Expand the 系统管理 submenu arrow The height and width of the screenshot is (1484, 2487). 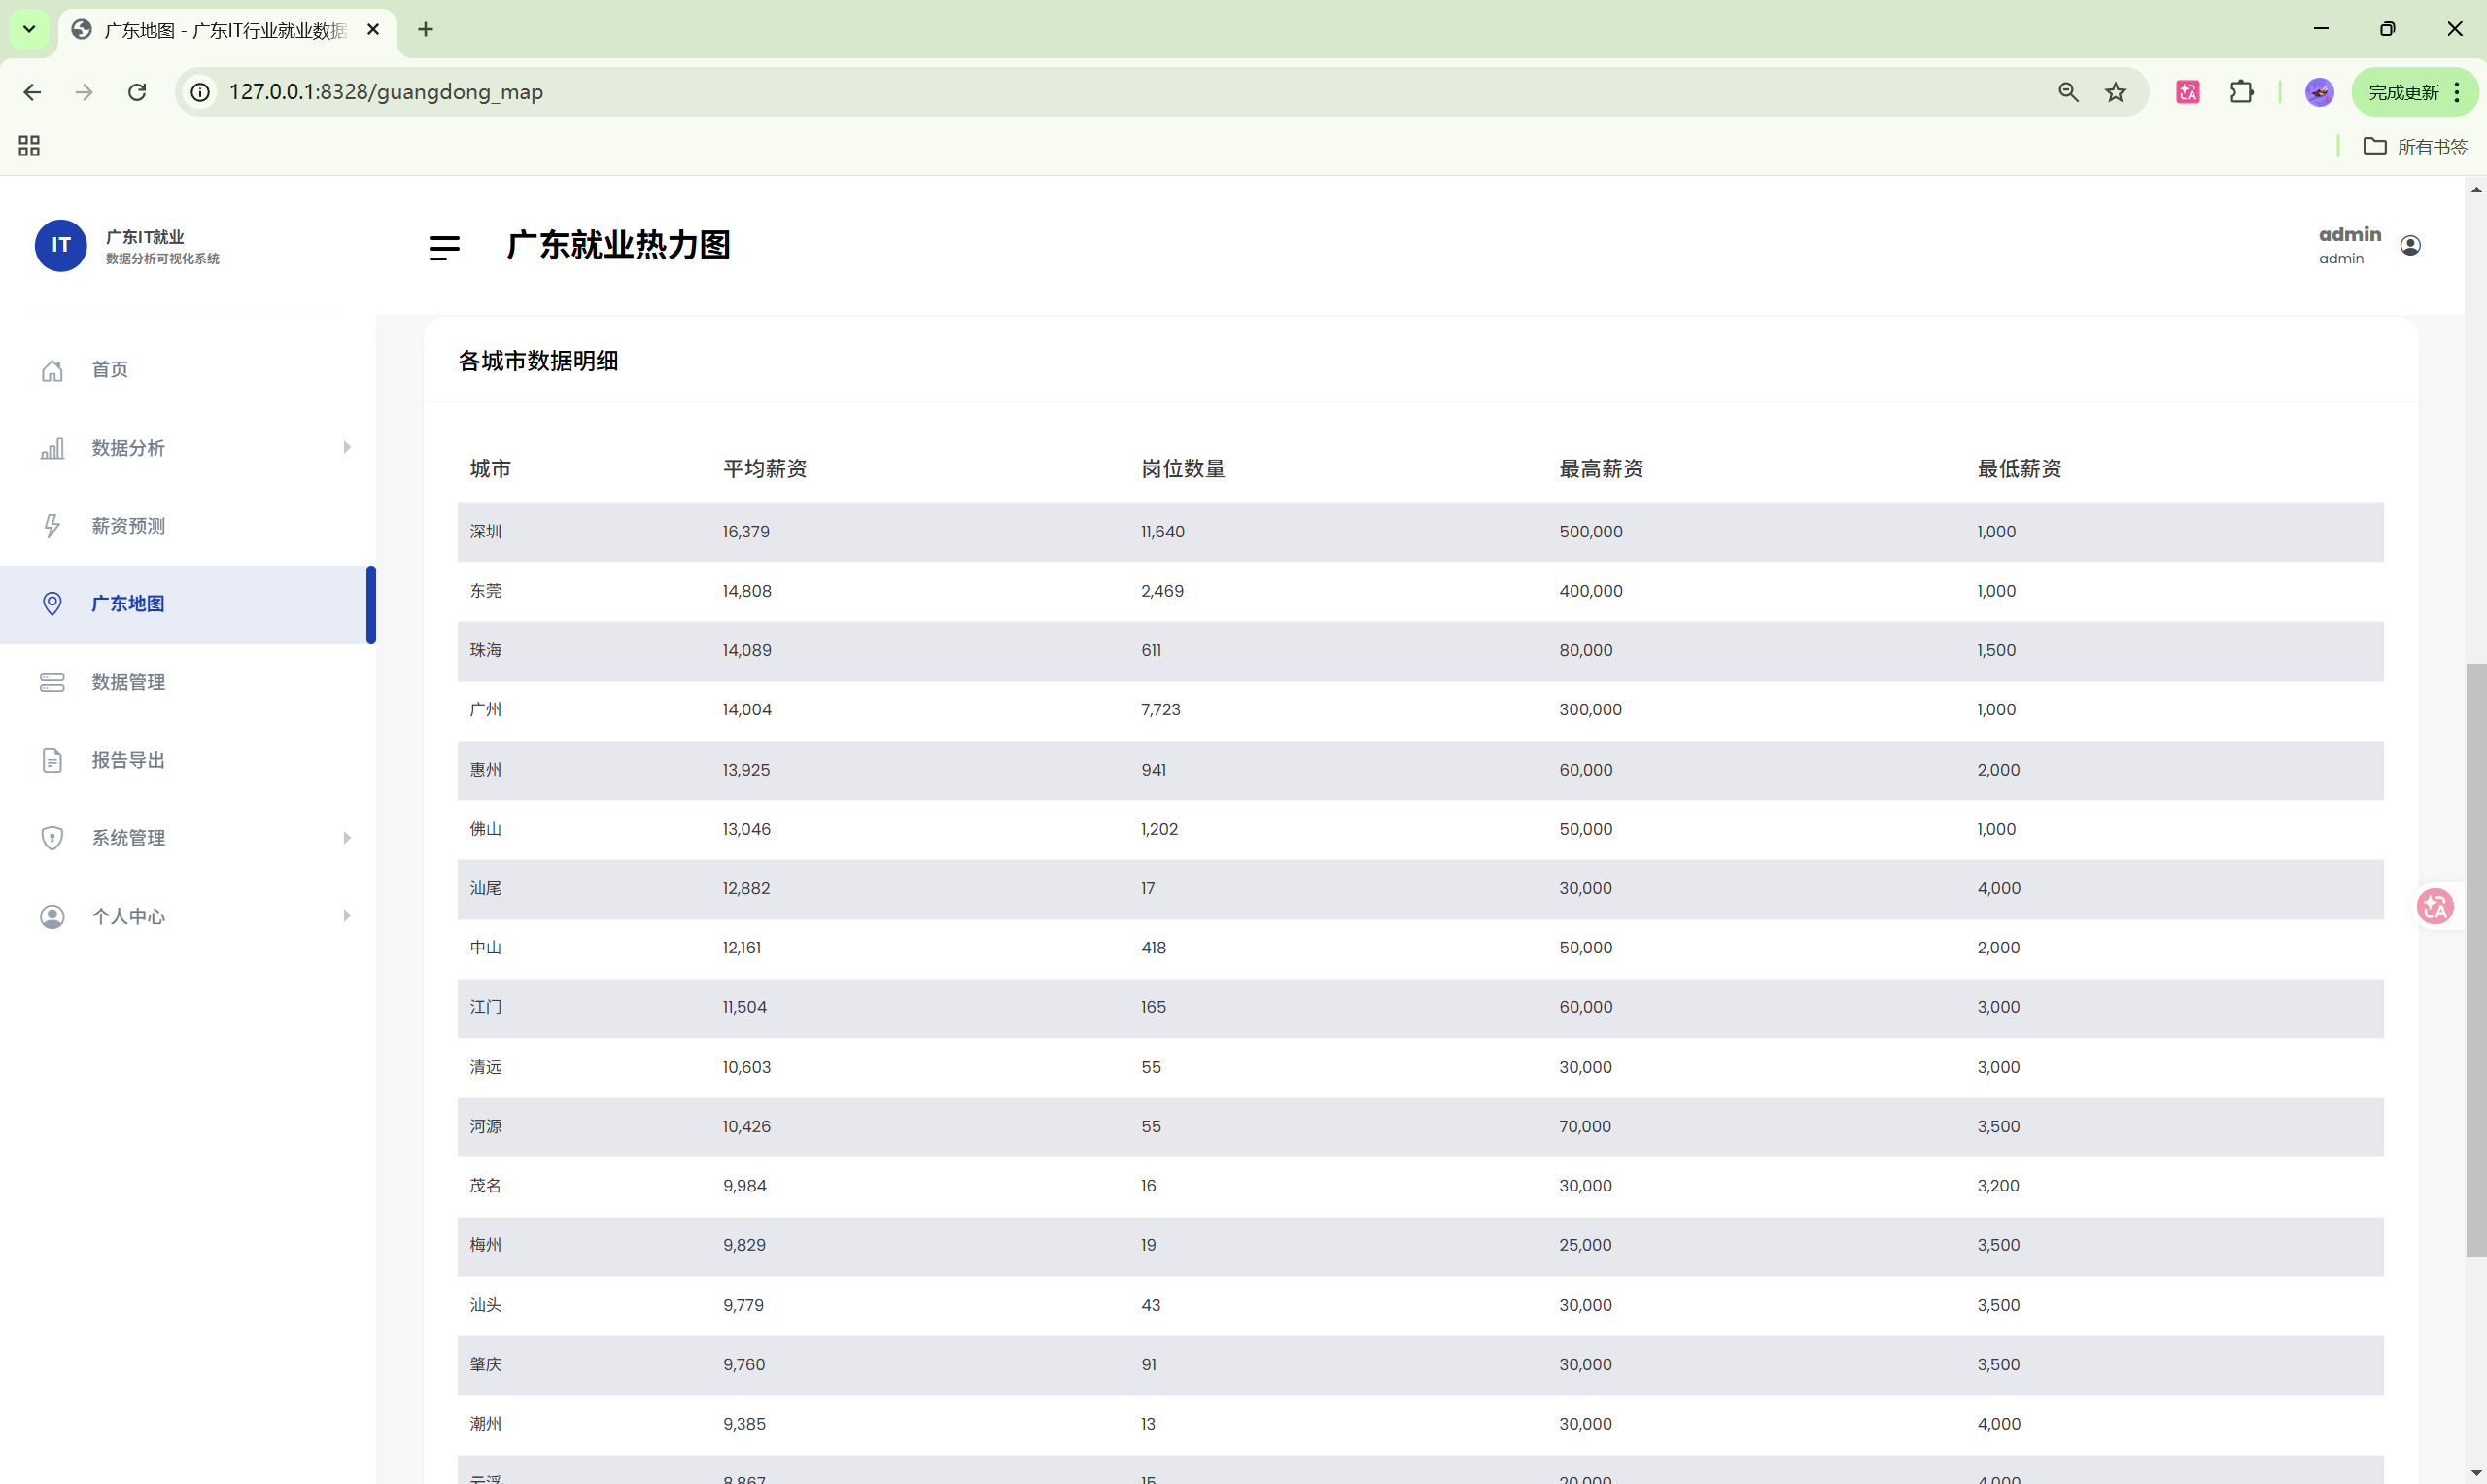(347, 838)
